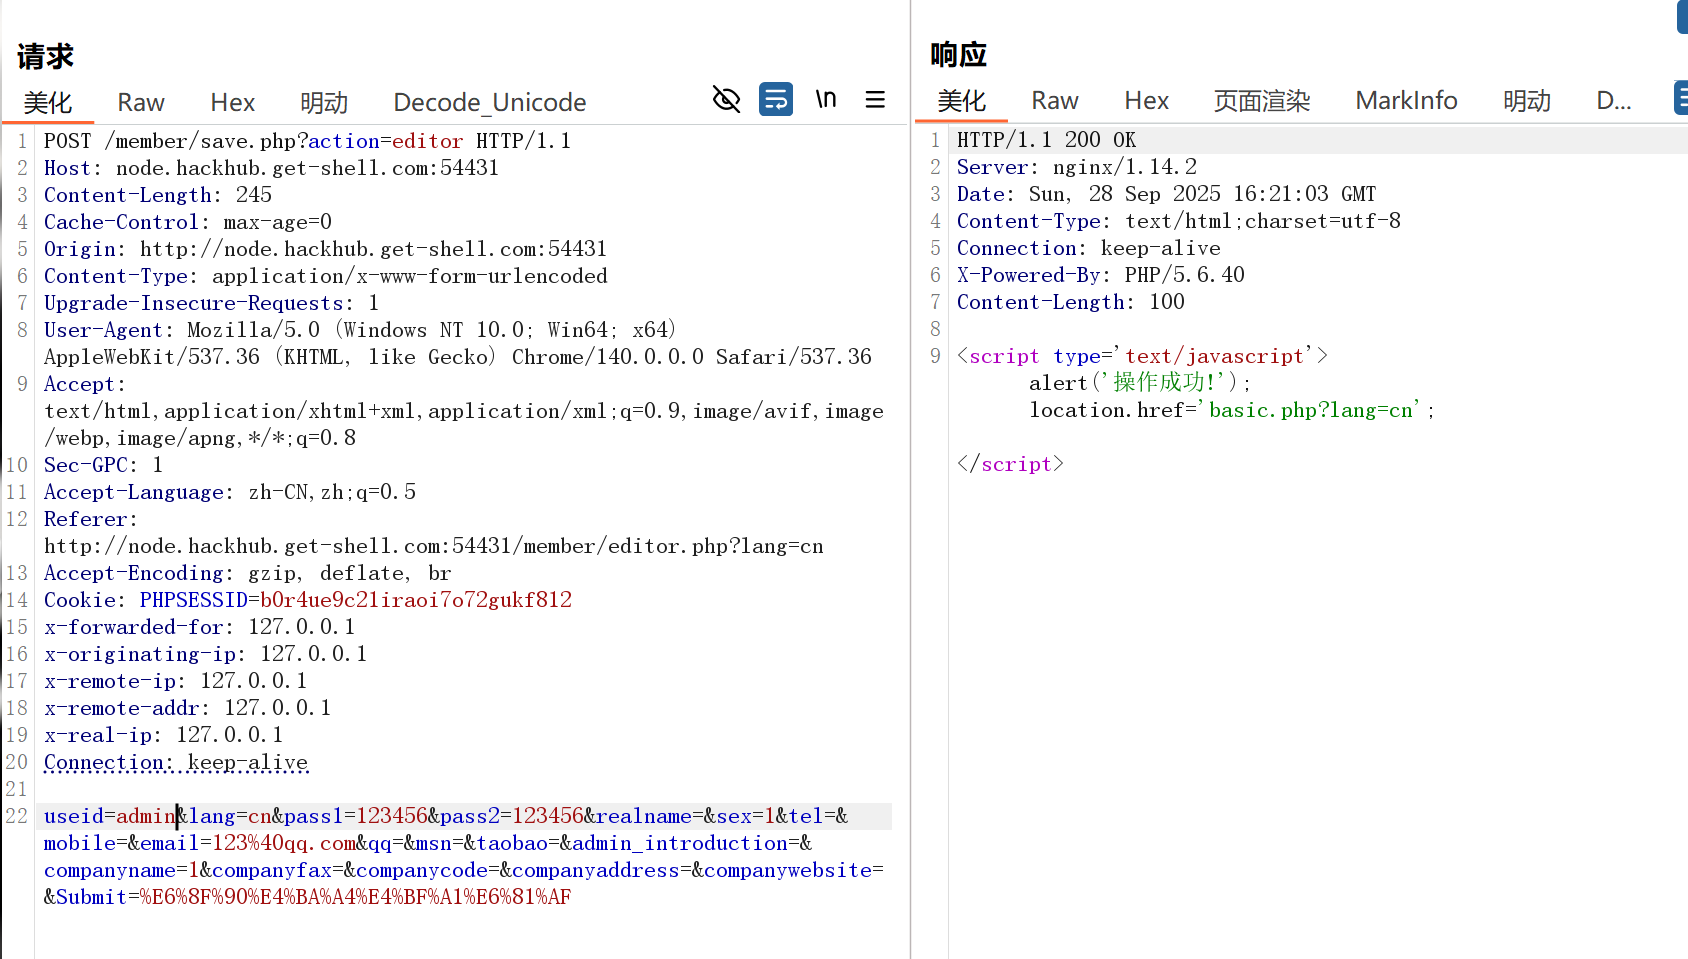Image resolution: width=1688 pixels, height=959 pixels.
Task: Click the Host header value node.hackhub.get-shell.com:54431
Action: point(307,168)
